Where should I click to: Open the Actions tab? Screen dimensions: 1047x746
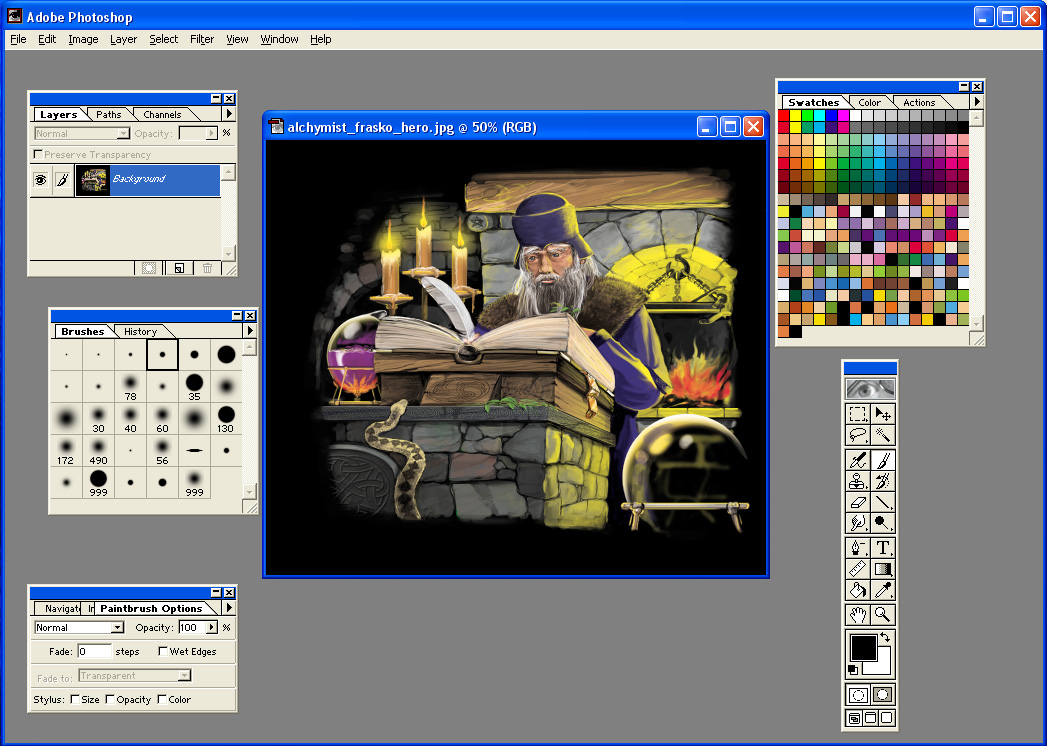click(x=919, y=102)
